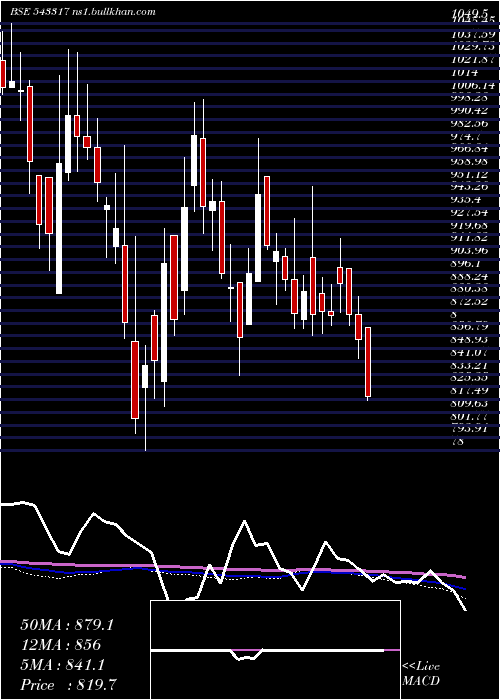The height and width of the screenshot is (700, 500).
Task: Select the 1014 price axis label
Action: click(x=465, y=72)
